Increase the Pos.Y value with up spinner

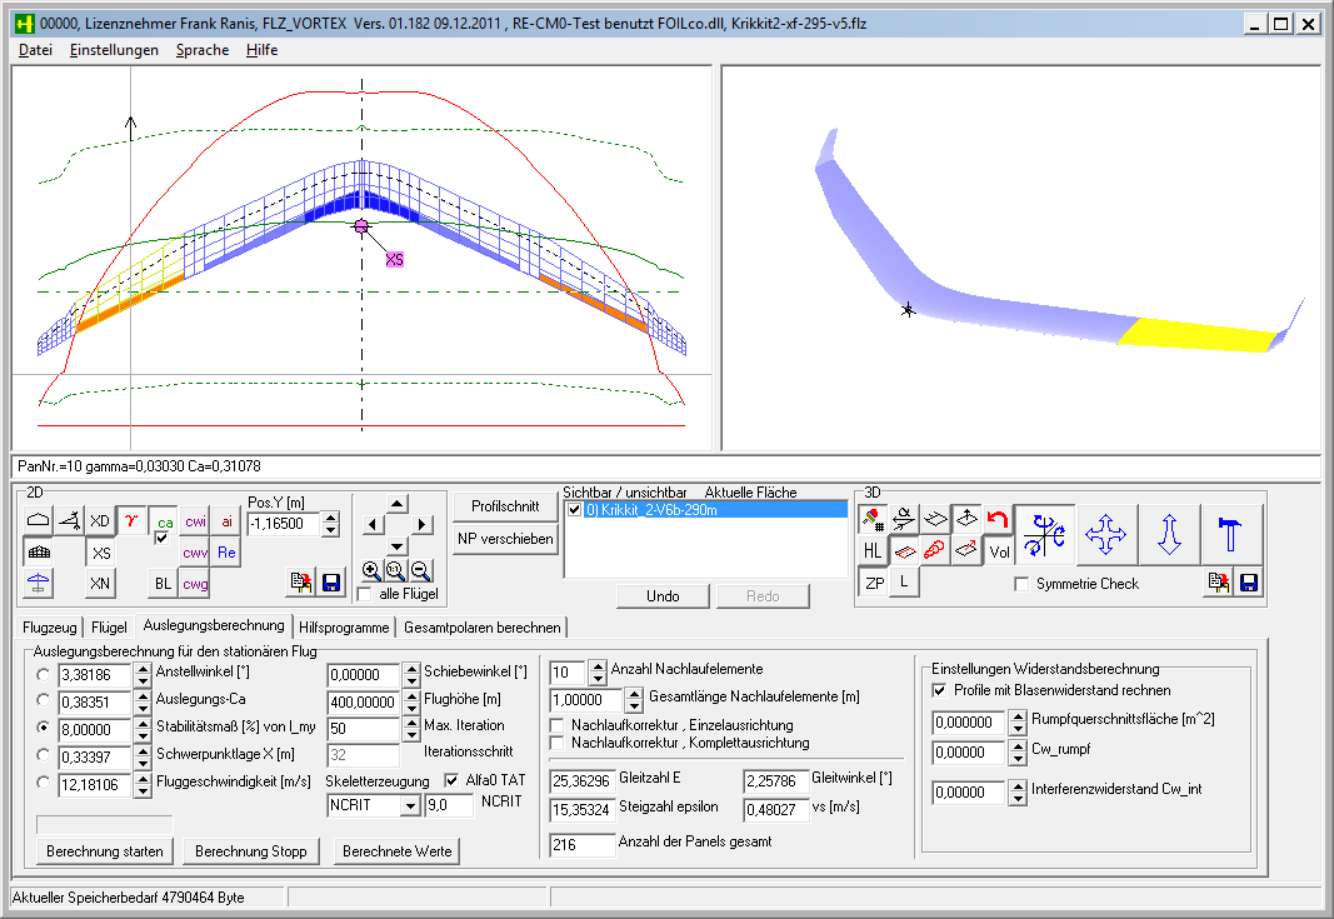pyautogui.click(x=331, y=518)
